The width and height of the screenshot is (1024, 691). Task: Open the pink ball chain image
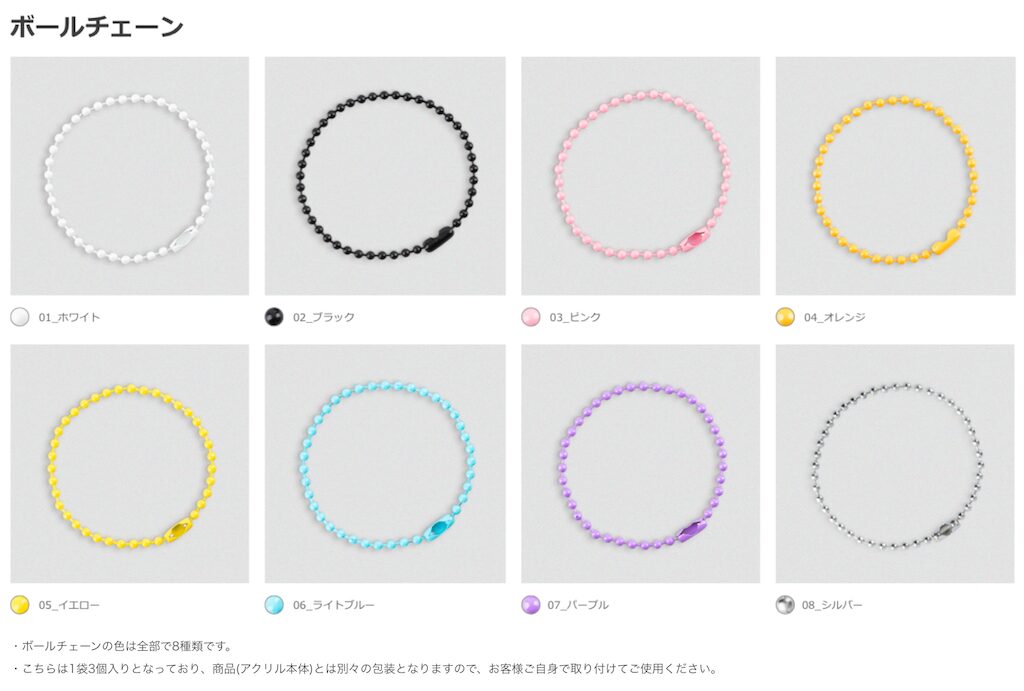(640, 176)
